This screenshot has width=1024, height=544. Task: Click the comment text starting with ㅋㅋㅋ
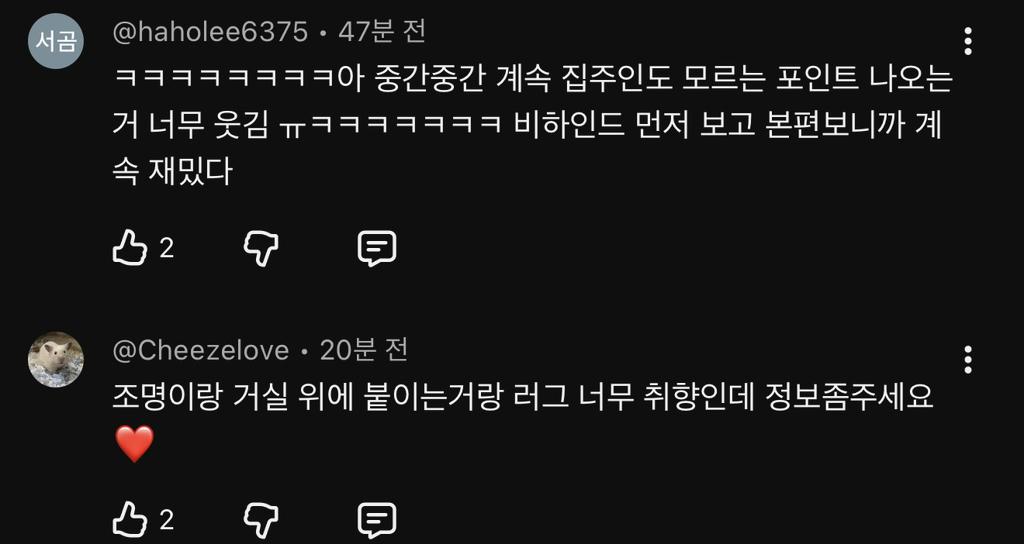[x=533, y=126]
